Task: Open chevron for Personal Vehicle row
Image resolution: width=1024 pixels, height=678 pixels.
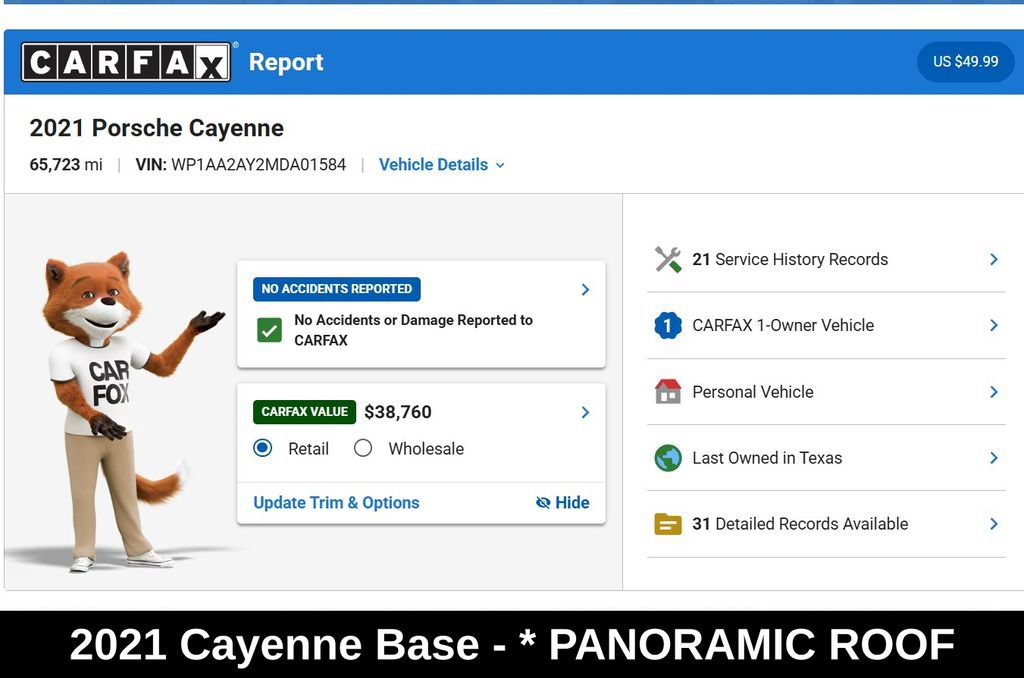Action: 993,392
